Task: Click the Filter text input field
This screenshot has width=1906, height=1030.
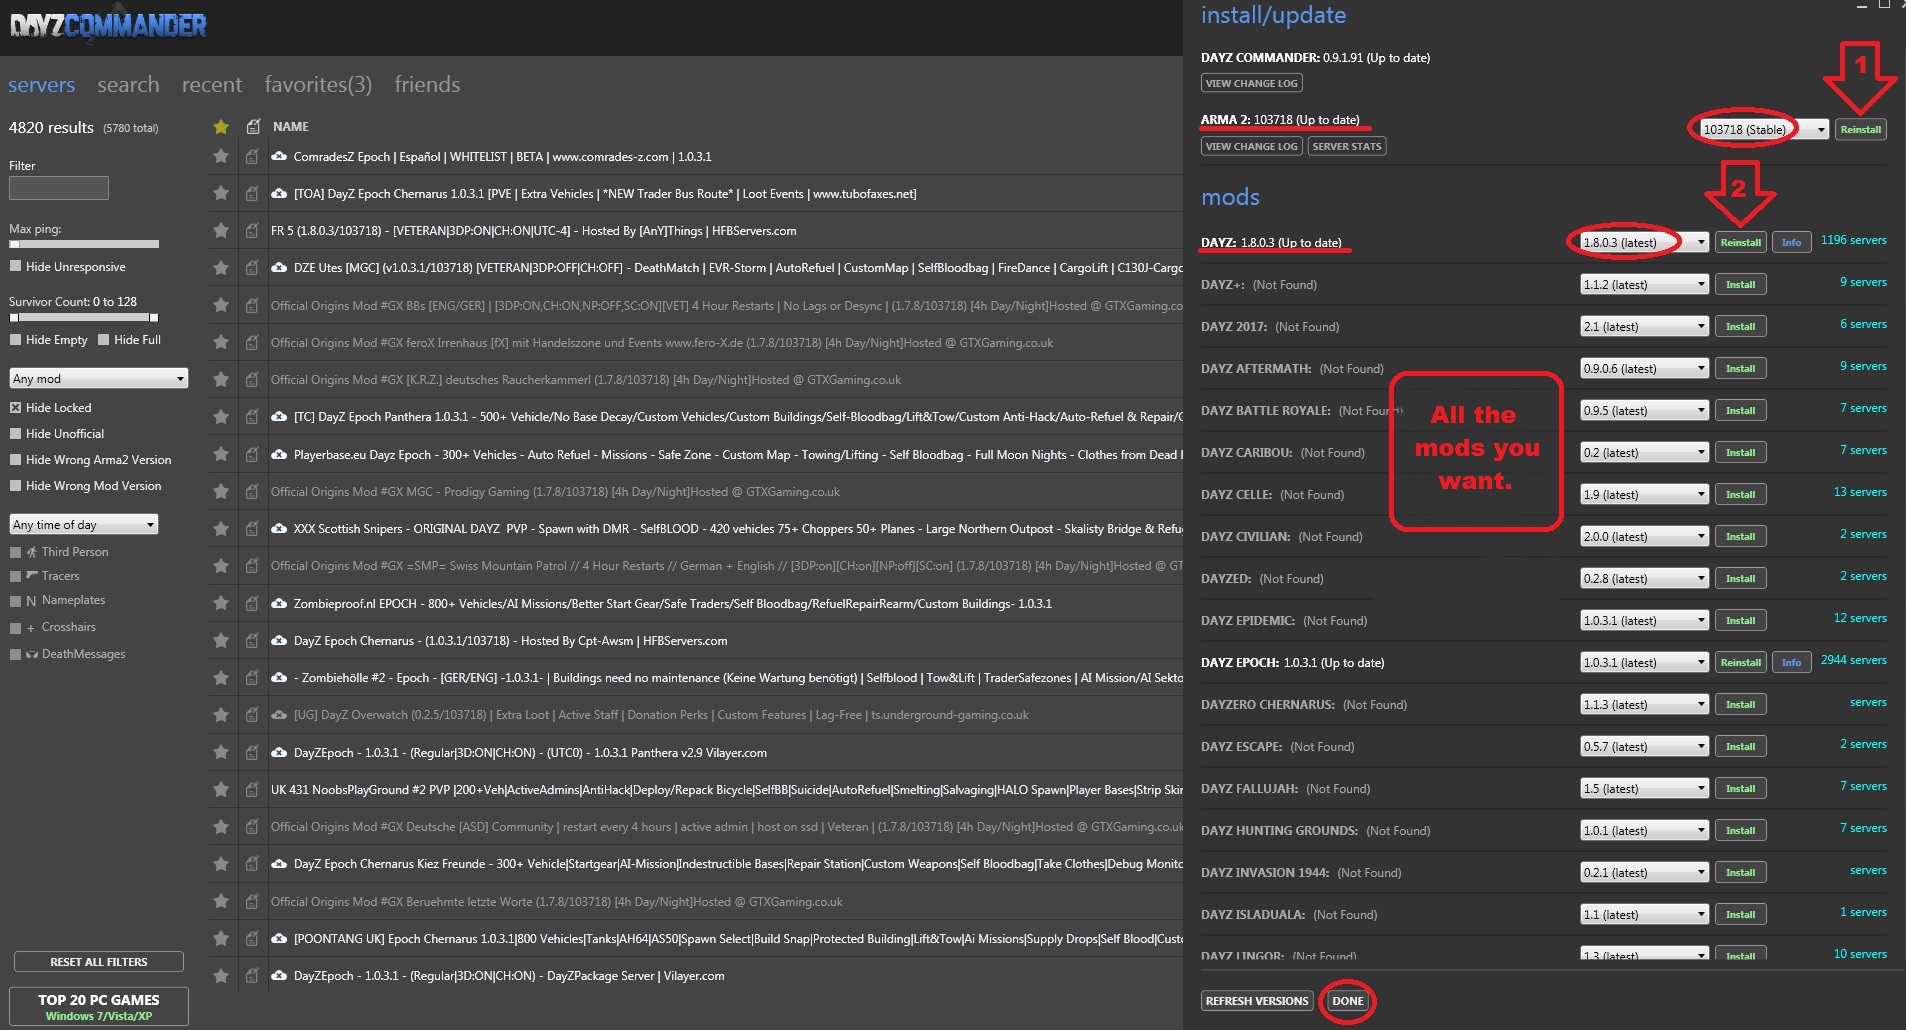Action: 59,188
